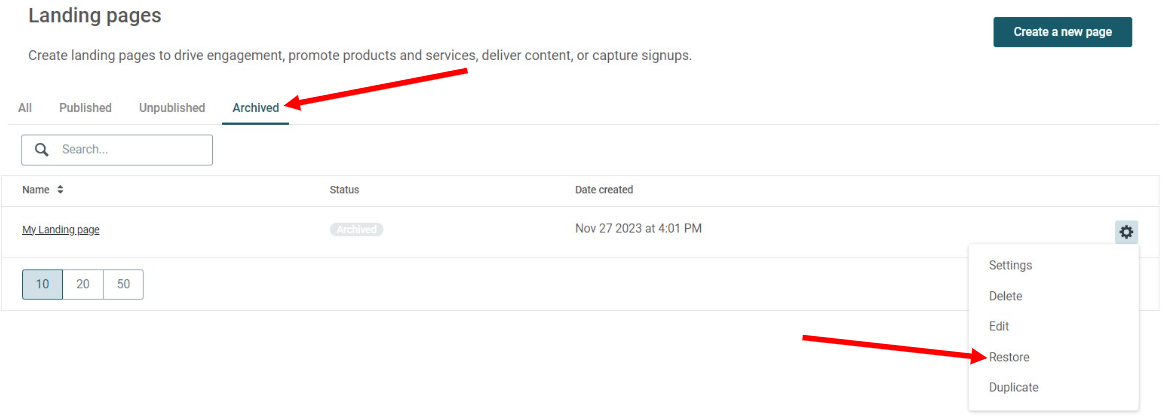Switch to the All tab
This screenshot has height=418, width=1166.
(25, 108)
